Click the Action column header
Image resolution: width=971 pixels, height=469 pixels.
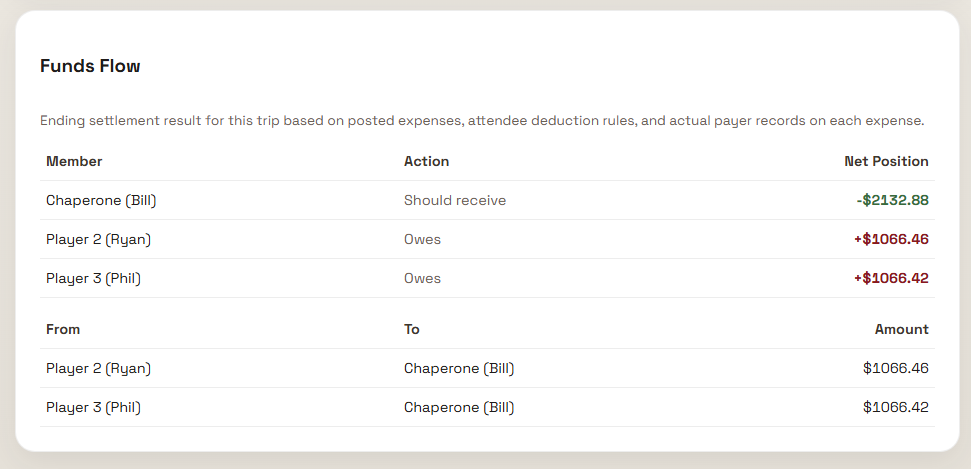tap(426, 161)
